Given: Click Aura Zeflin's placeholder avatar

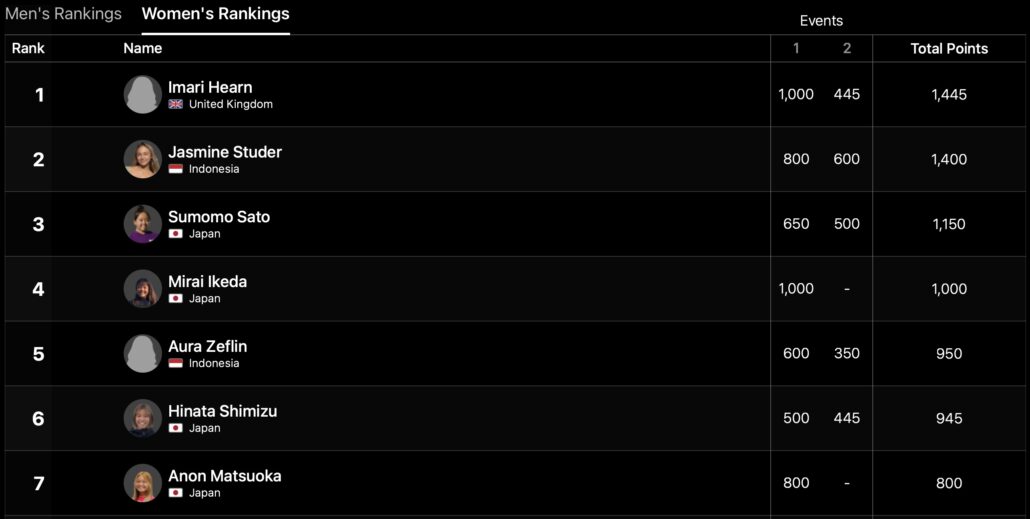Looking at the screenshot, I should point(143,353).
